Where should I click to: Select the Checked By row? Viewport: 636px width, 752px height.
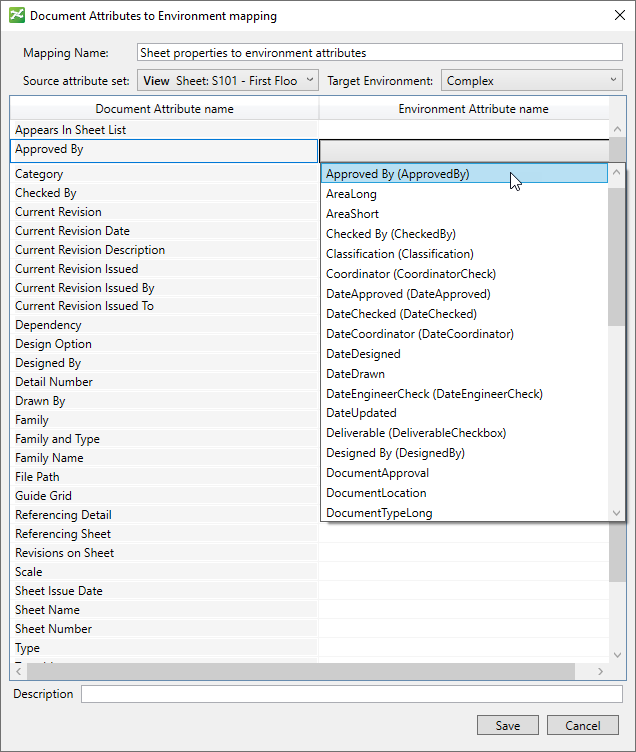click(164, 193)
